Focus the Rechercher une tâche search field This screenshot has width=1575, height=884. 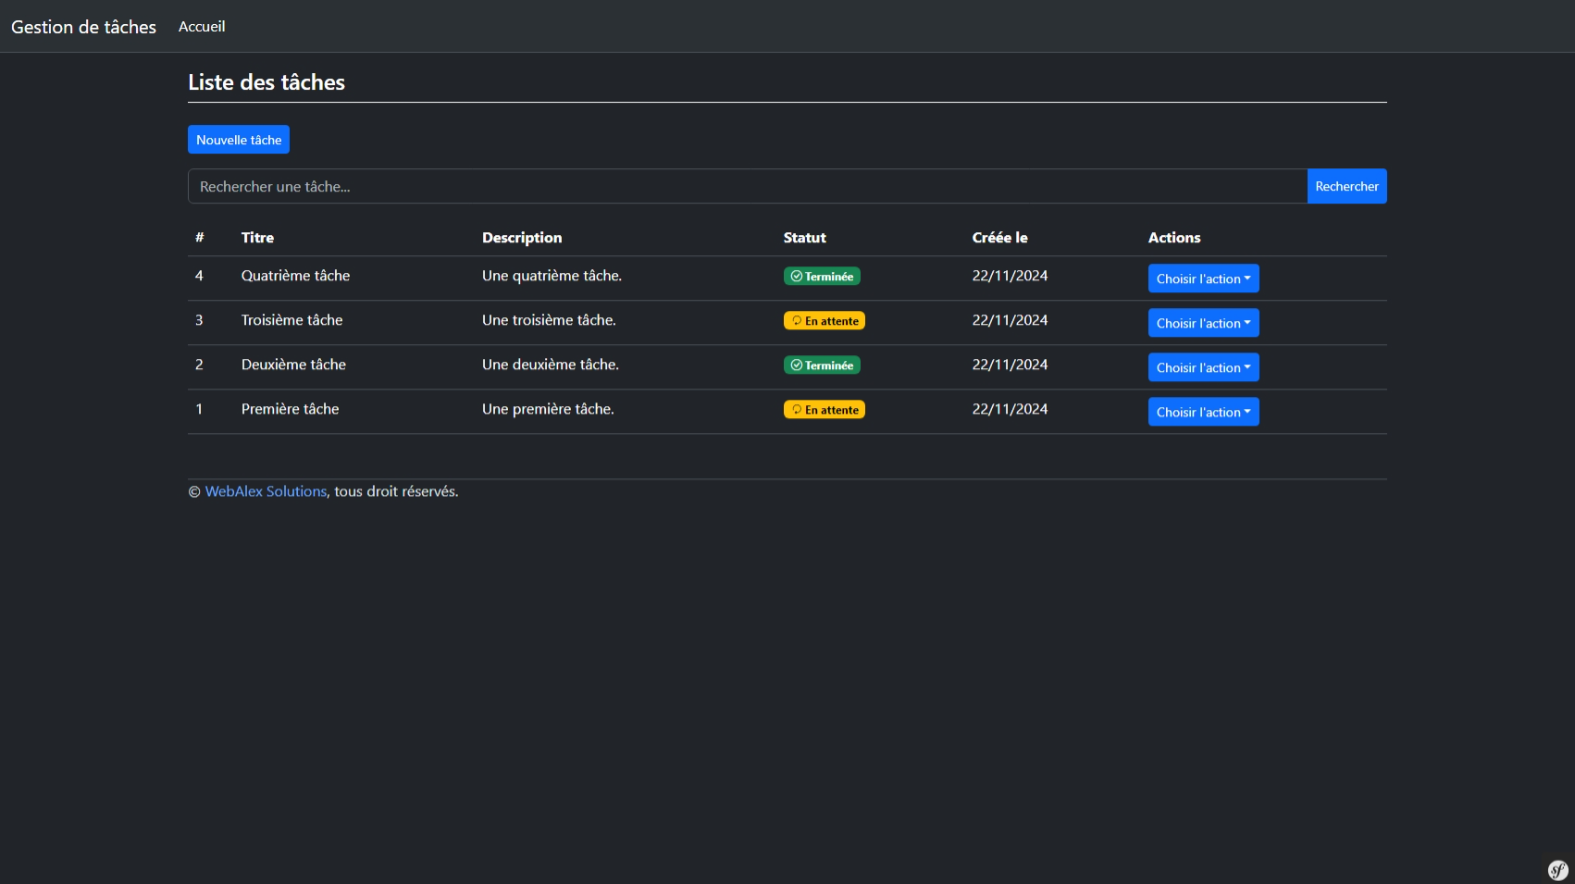(x=746, y=187)
